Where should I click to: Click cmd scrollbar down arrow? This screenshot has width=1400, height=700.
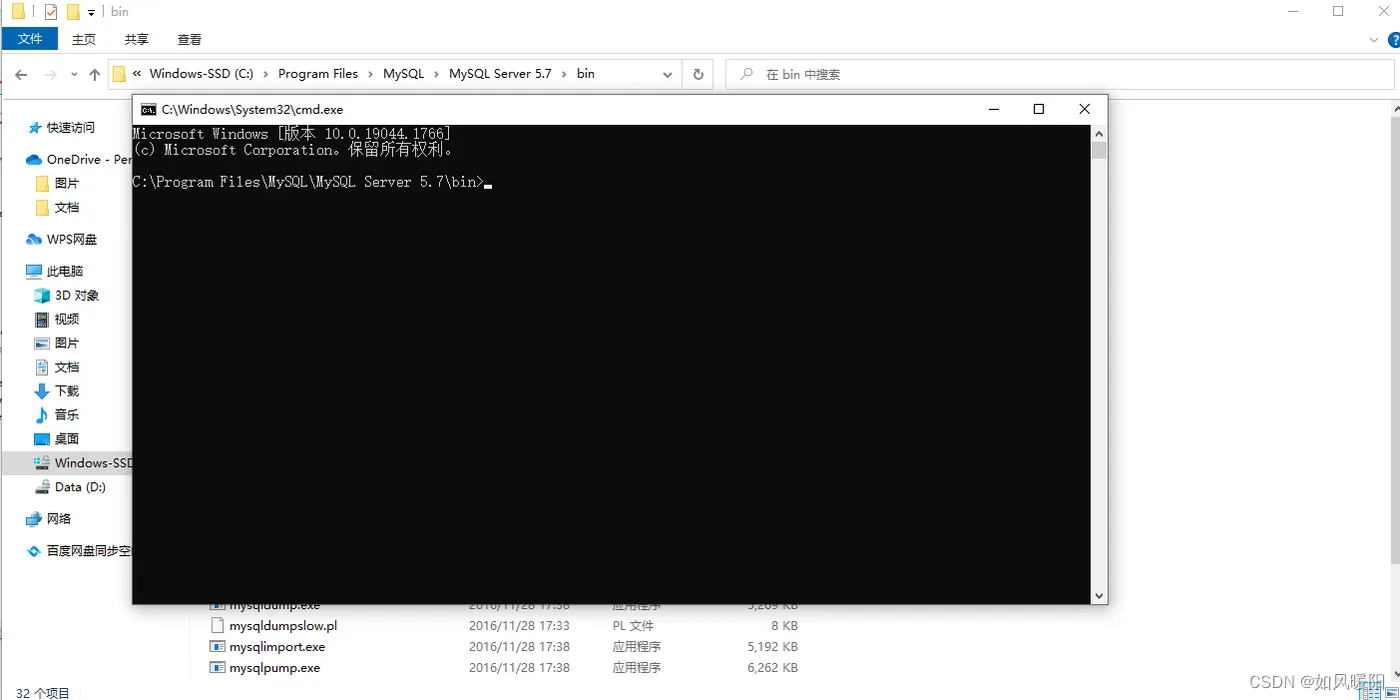pos(1099,596)
